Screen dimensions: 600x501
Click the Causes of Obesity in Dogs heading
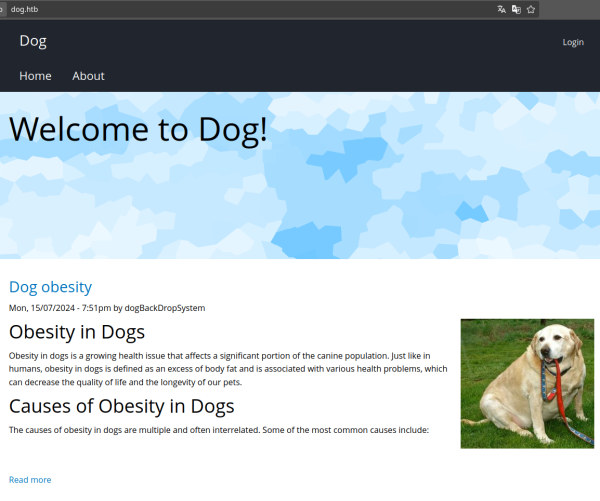coord(122,406)
